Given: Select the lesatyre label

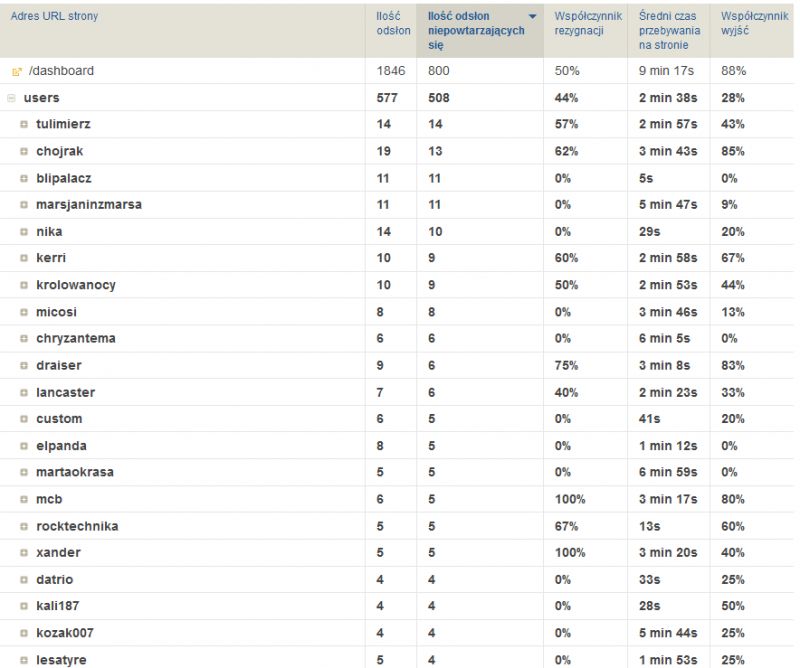Looking at the screenshot, I should point(61,660).
